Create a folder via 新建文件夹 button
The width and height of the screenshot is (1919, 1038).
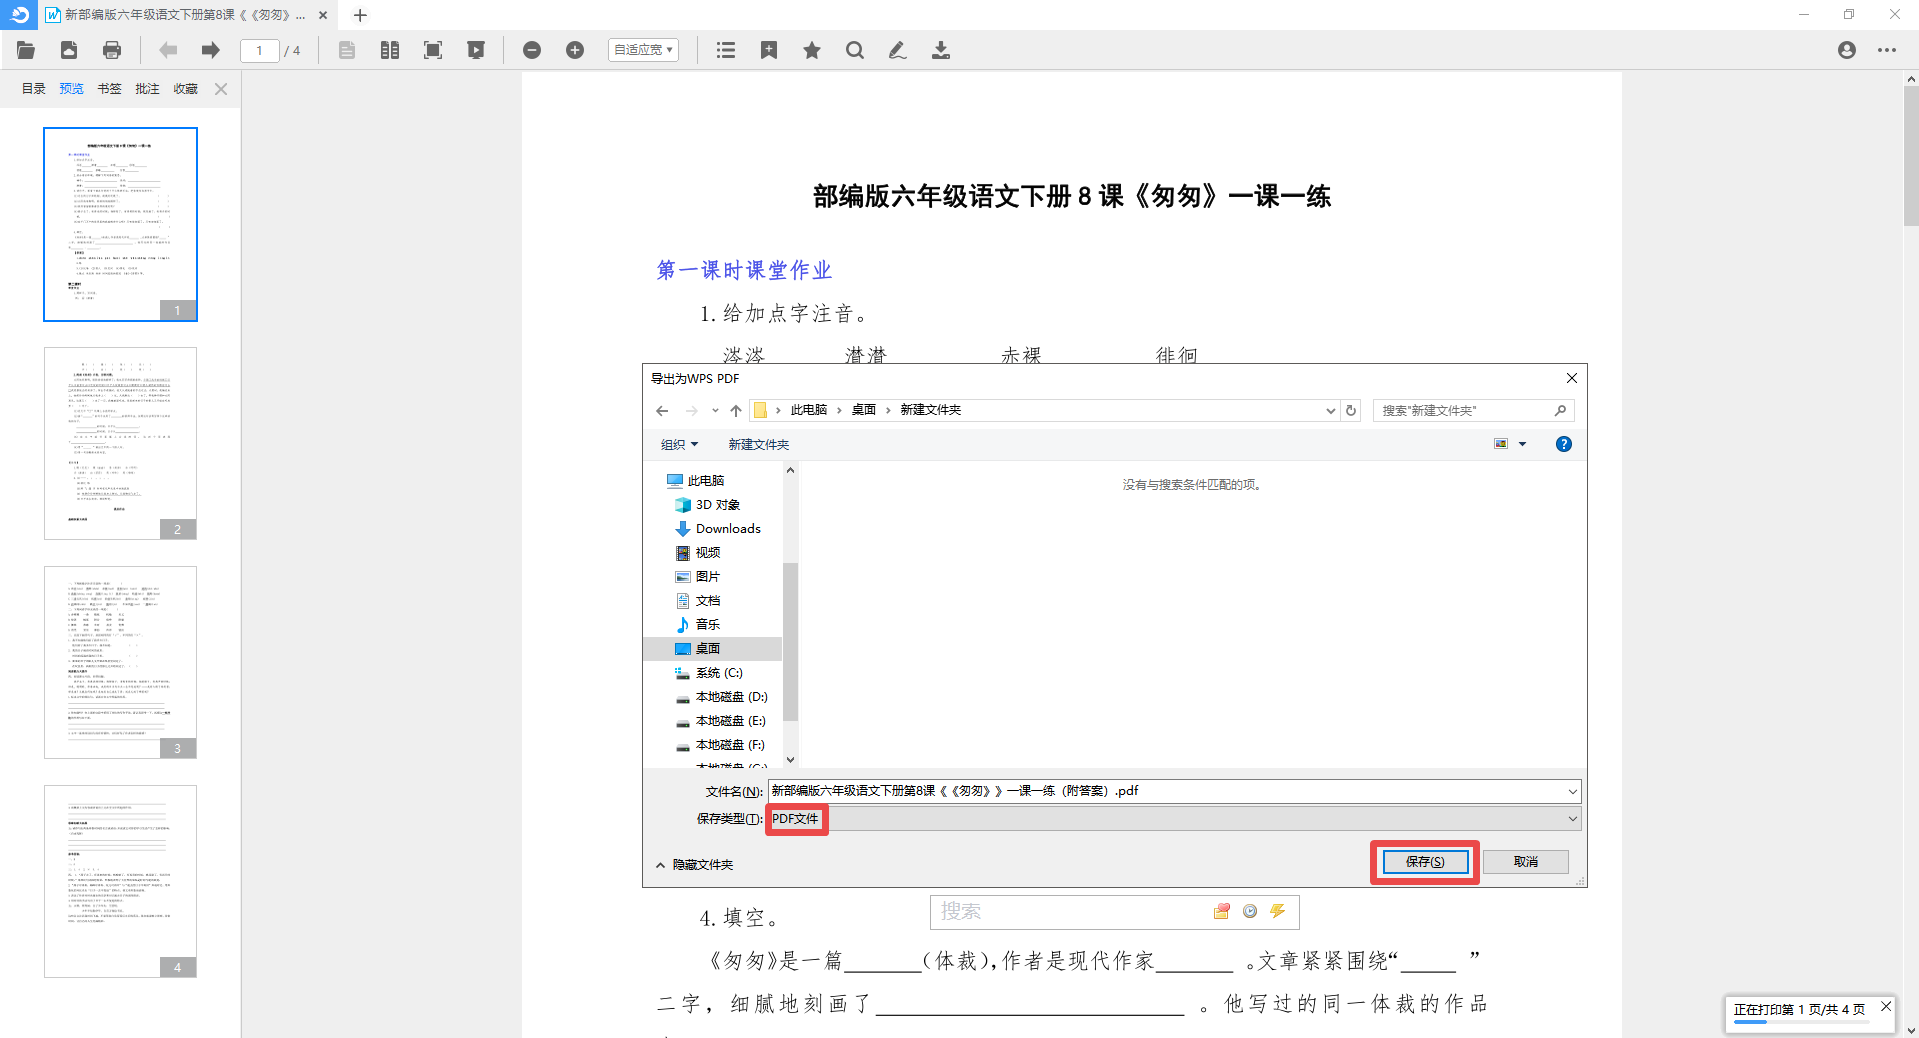[x=758, y=444]
